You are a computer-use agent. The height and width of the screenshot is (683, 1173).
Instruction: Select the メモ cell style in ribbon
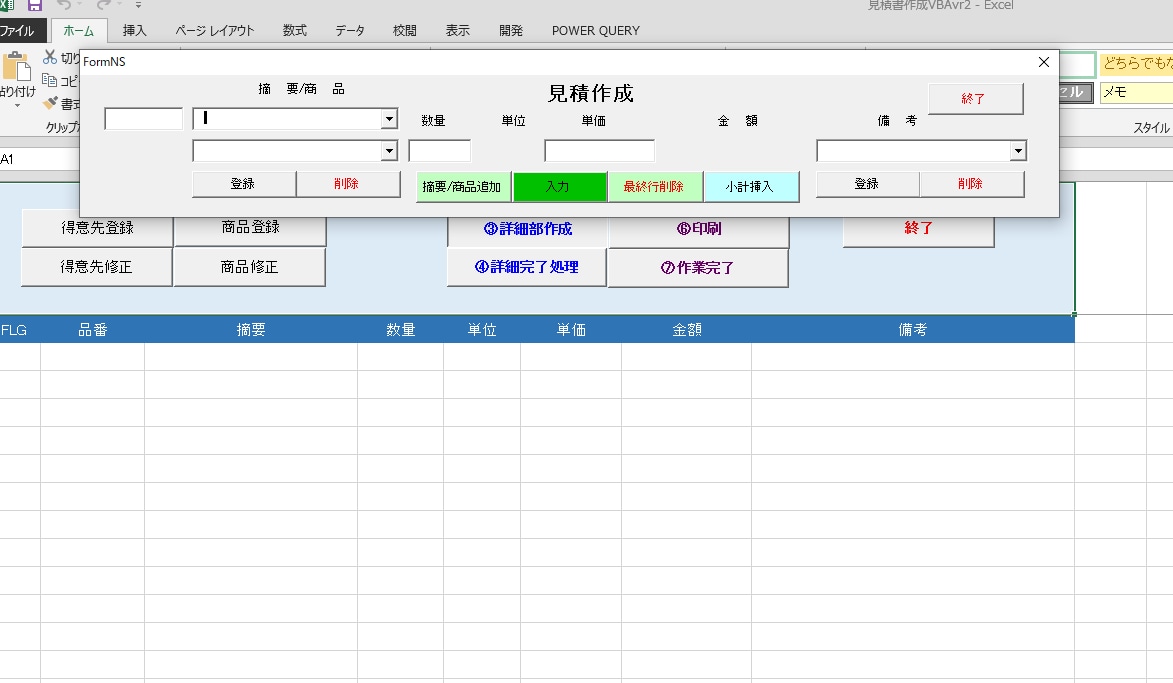click(x=1136, y=93)
